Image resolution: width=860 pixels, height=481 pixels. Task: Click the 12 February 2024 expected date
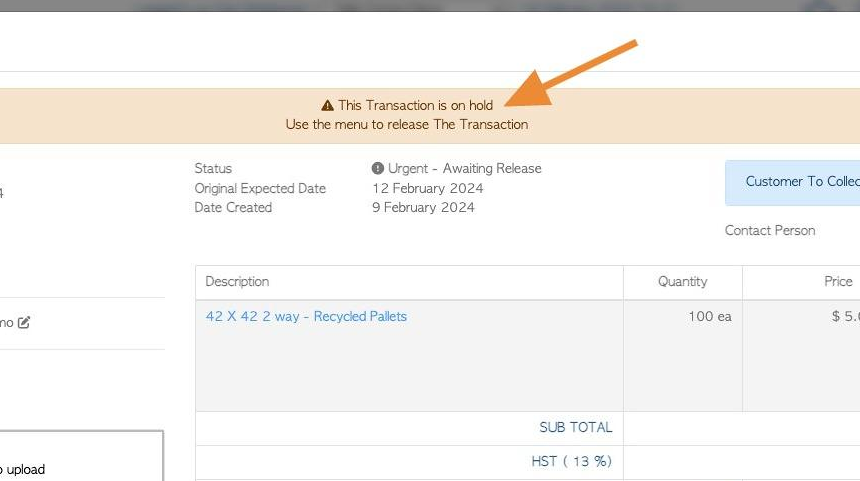pos(428,188)
